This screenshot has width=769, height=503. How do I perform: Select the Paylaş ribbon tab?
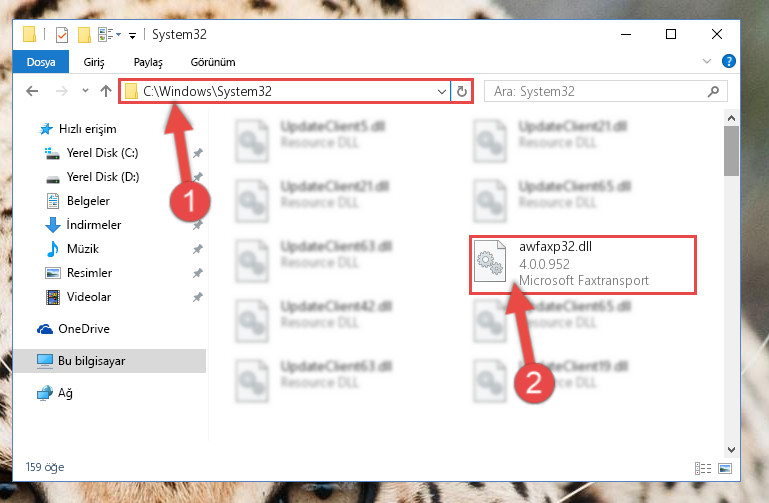(x=148, y=62)
